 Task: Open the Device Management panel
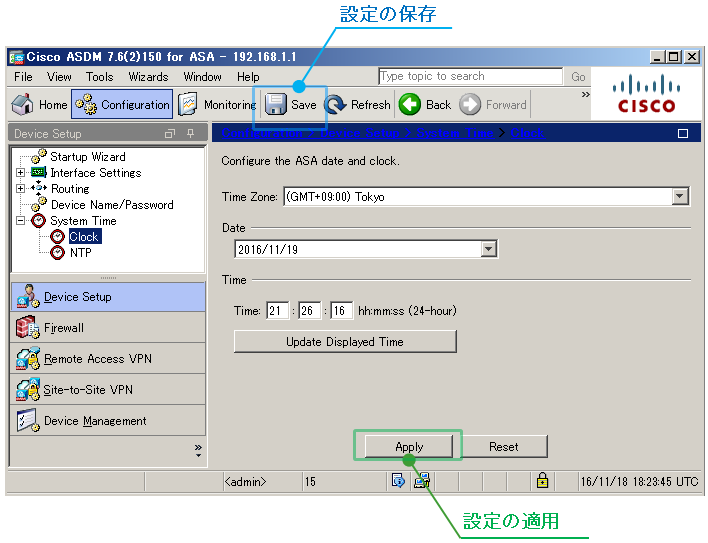[x=108, y=421]
